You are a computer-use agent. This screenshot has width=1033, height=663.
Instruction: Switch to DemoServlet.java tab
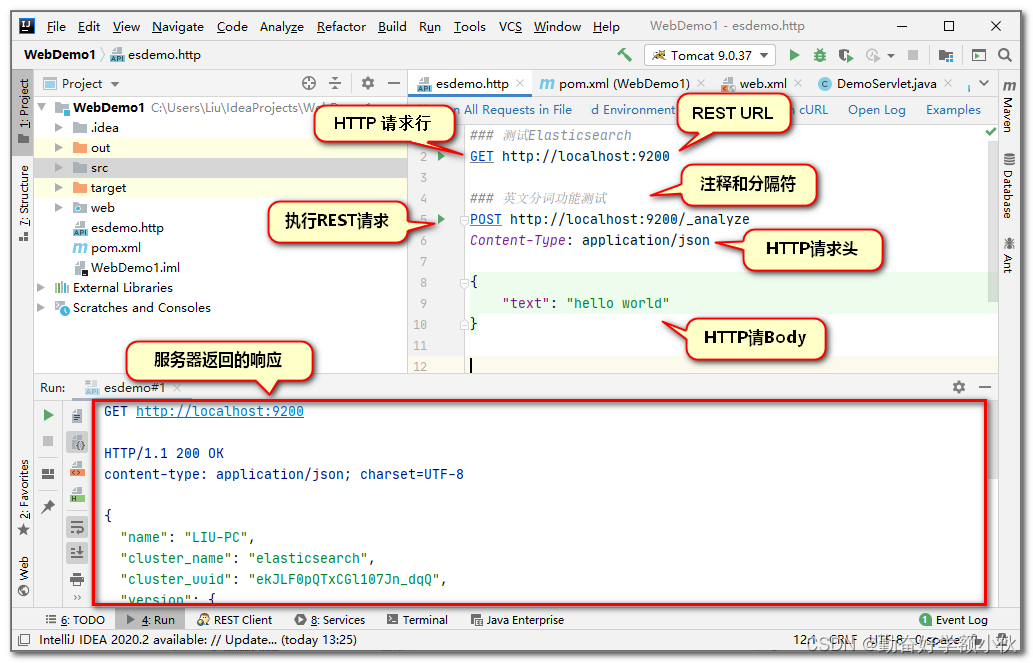pos(885,84)
